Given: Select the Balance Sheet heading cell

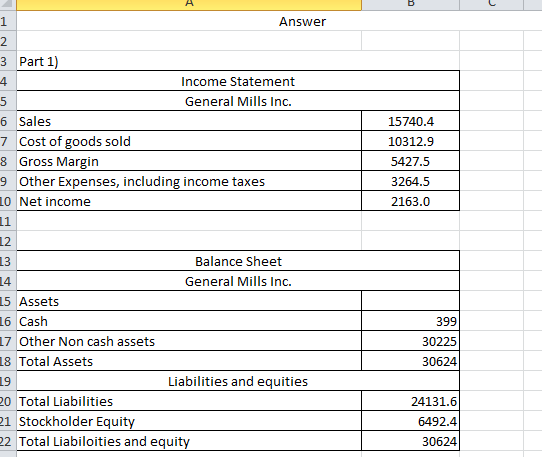Looking at the screenshot, I should coord(238,261).
